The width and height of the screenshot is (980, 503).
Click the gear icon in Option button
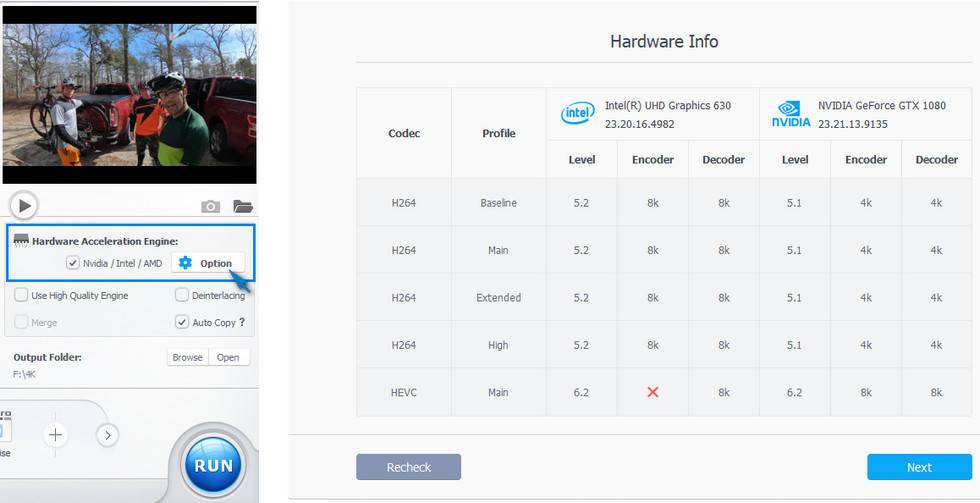pos(186,263)
